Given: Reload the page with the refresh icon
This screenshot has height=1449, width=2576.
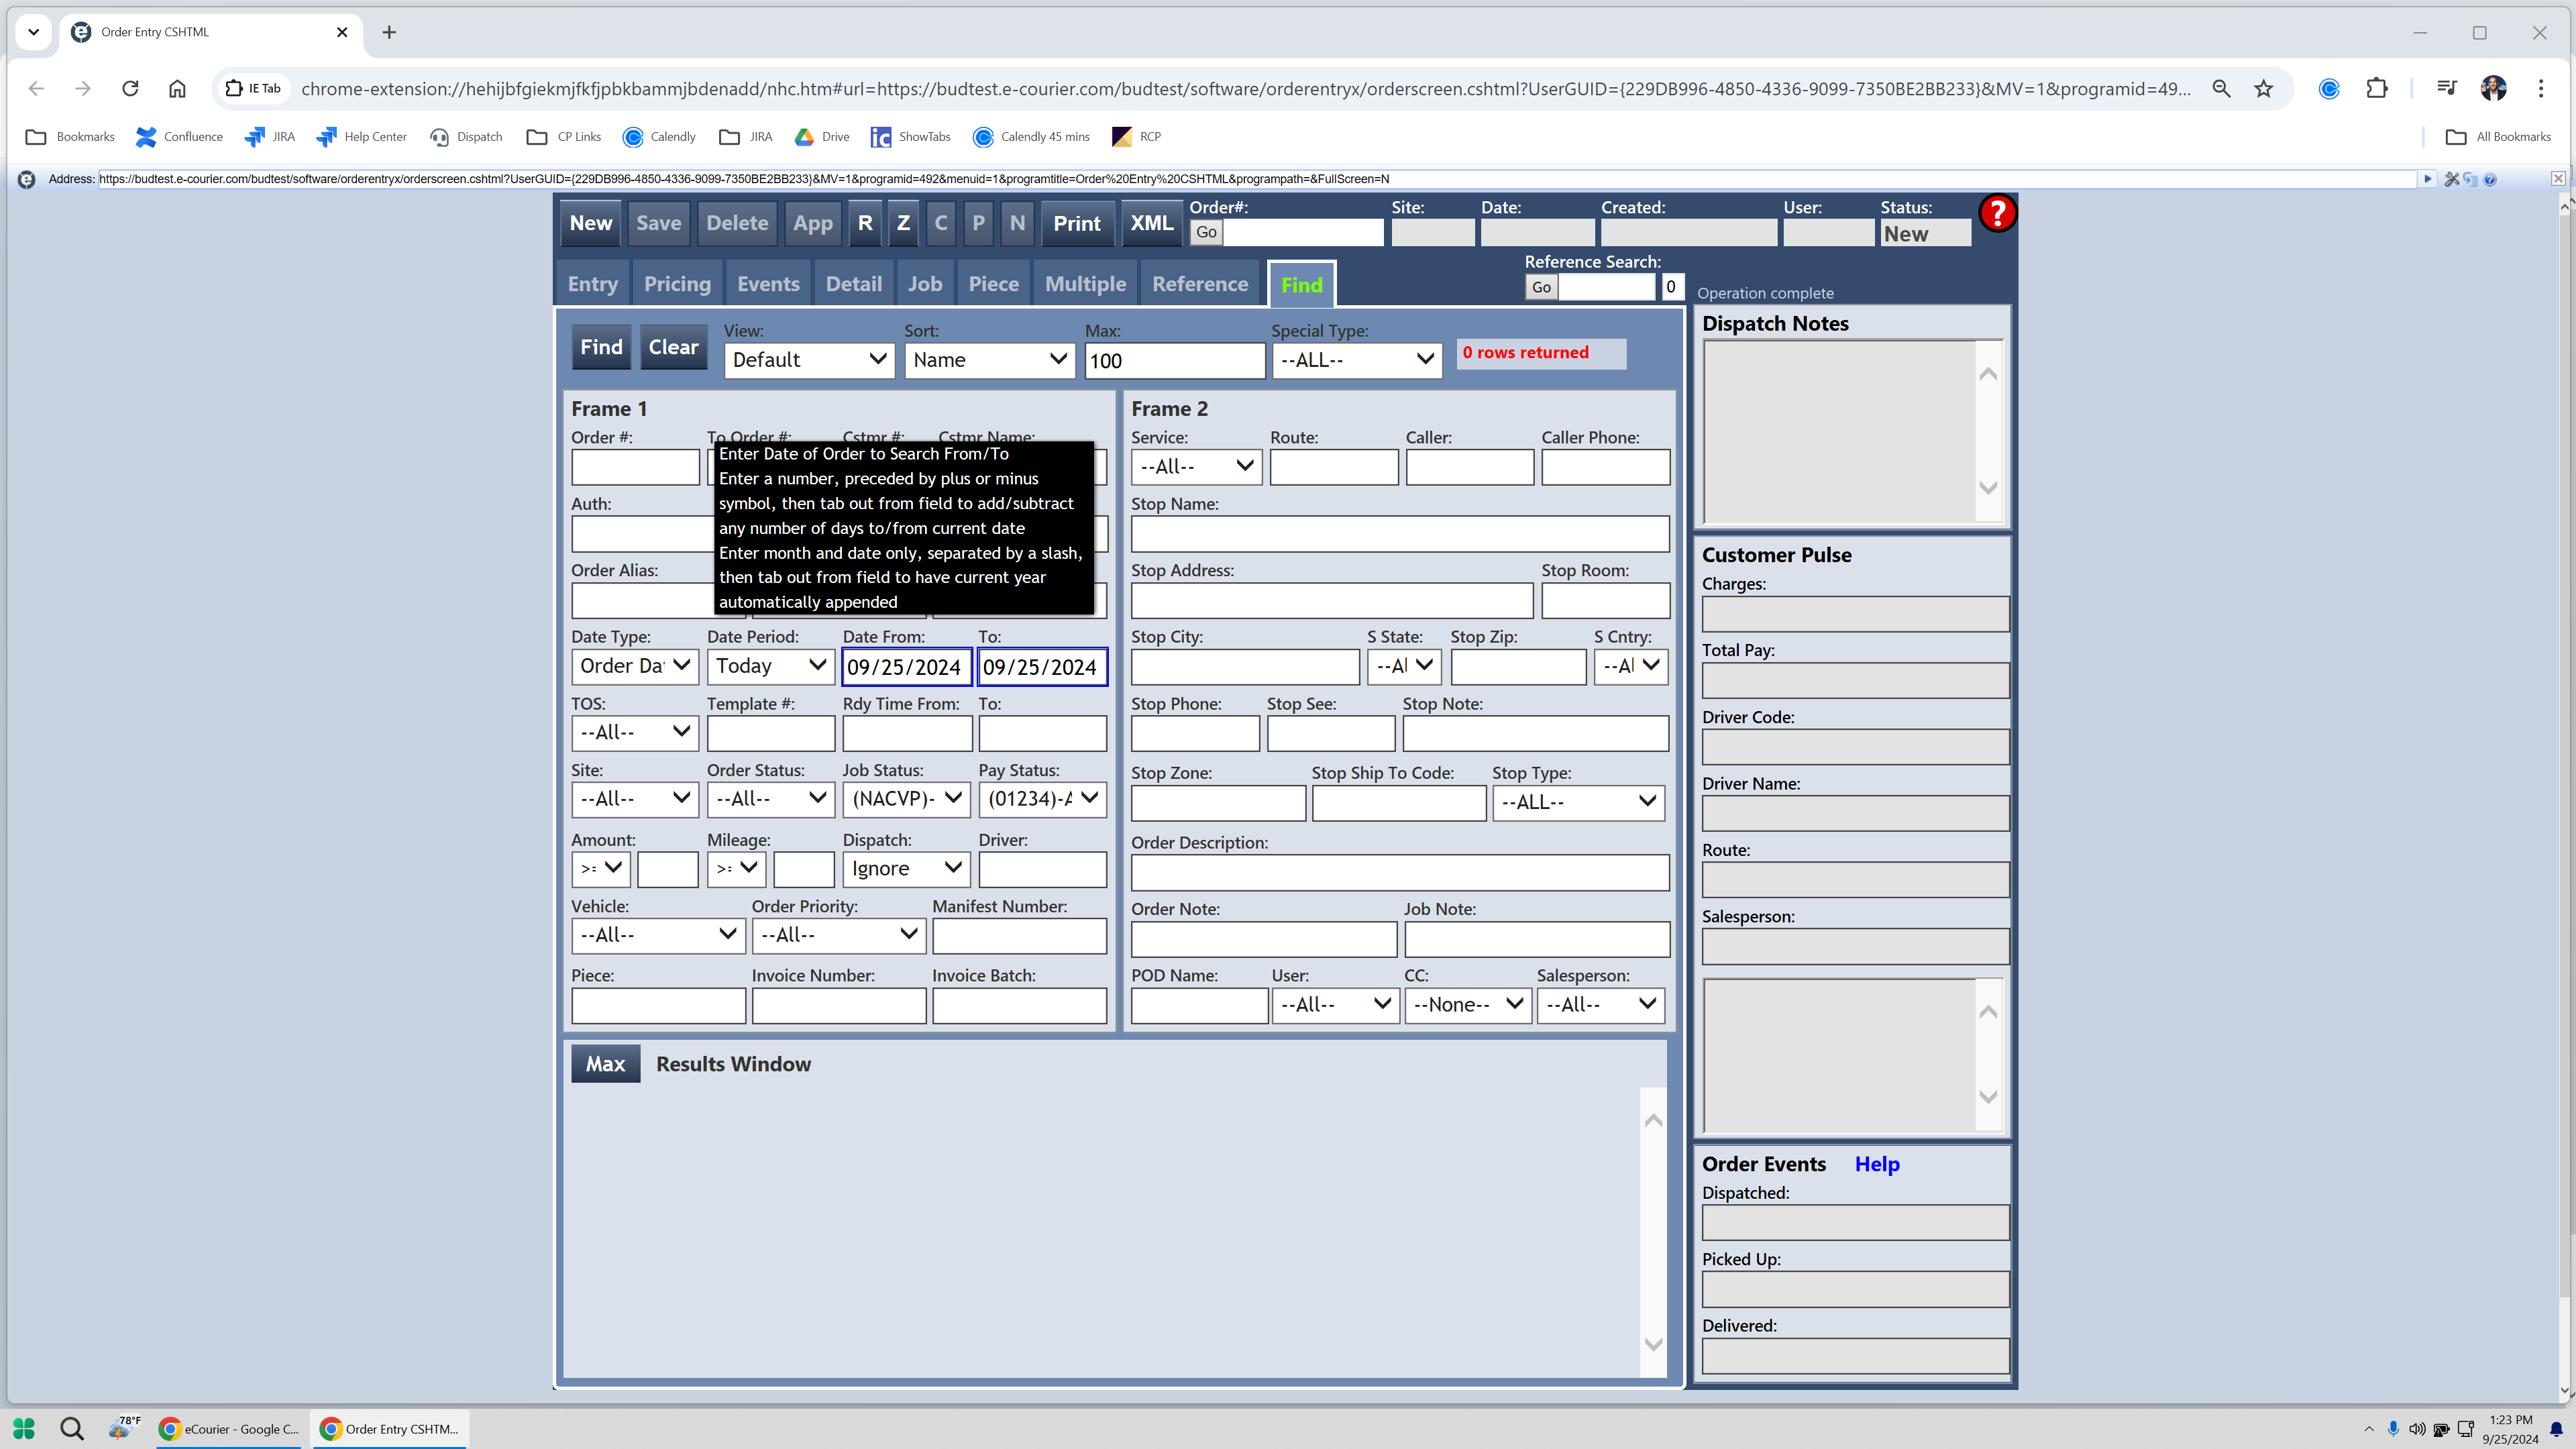Looking at the screenshot, I should point(130,88).
